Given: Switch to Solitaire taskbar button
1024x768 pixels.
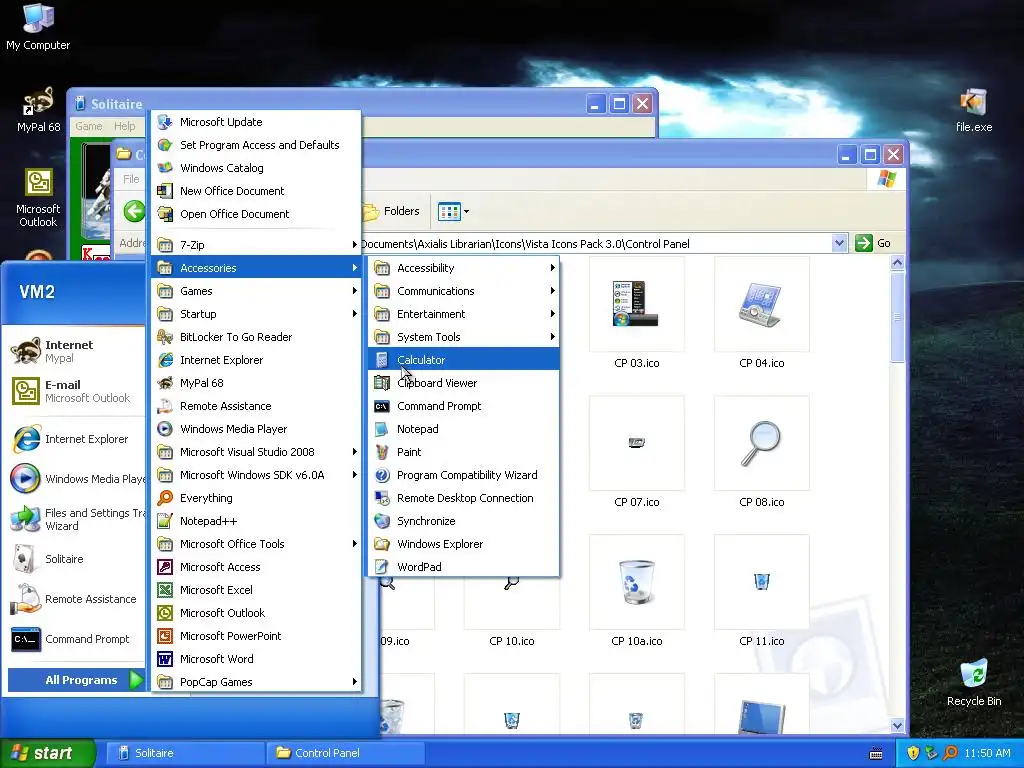Looking at the screenshot, I should 184,753.
